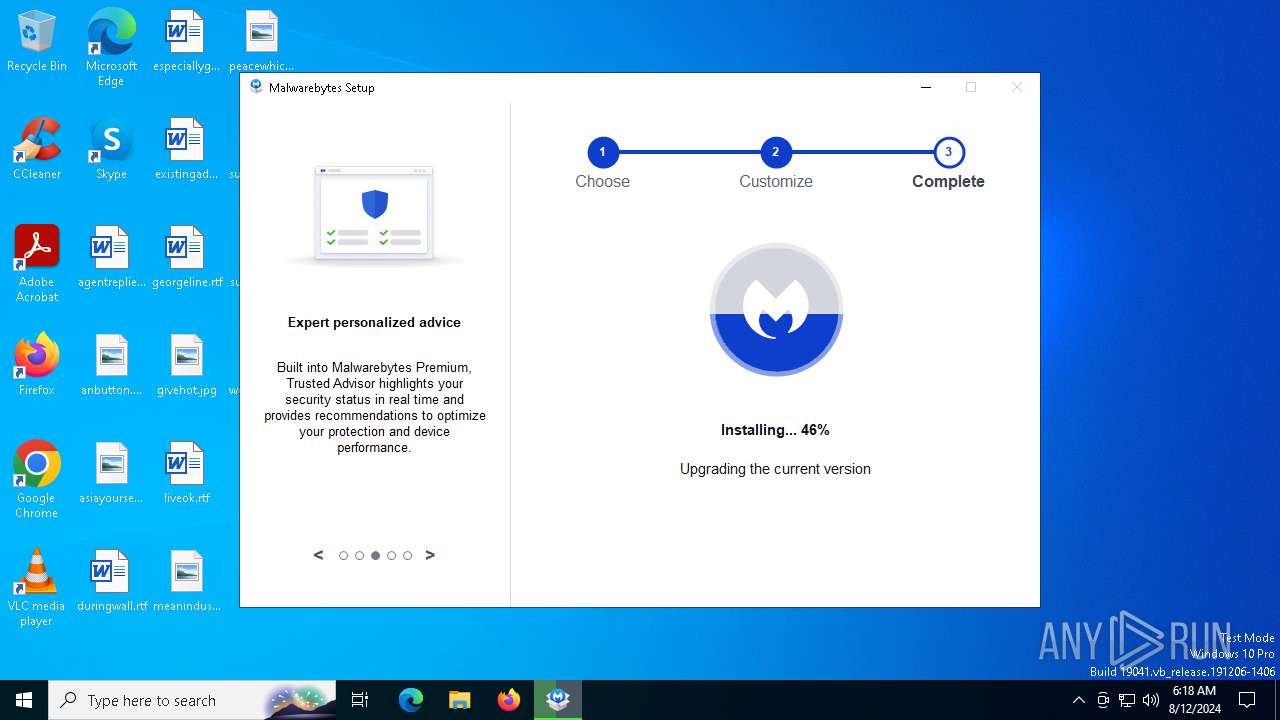Click the shield illustration in setup
Viewport: 1280px width, 720px height.
[x=375, y=214]
